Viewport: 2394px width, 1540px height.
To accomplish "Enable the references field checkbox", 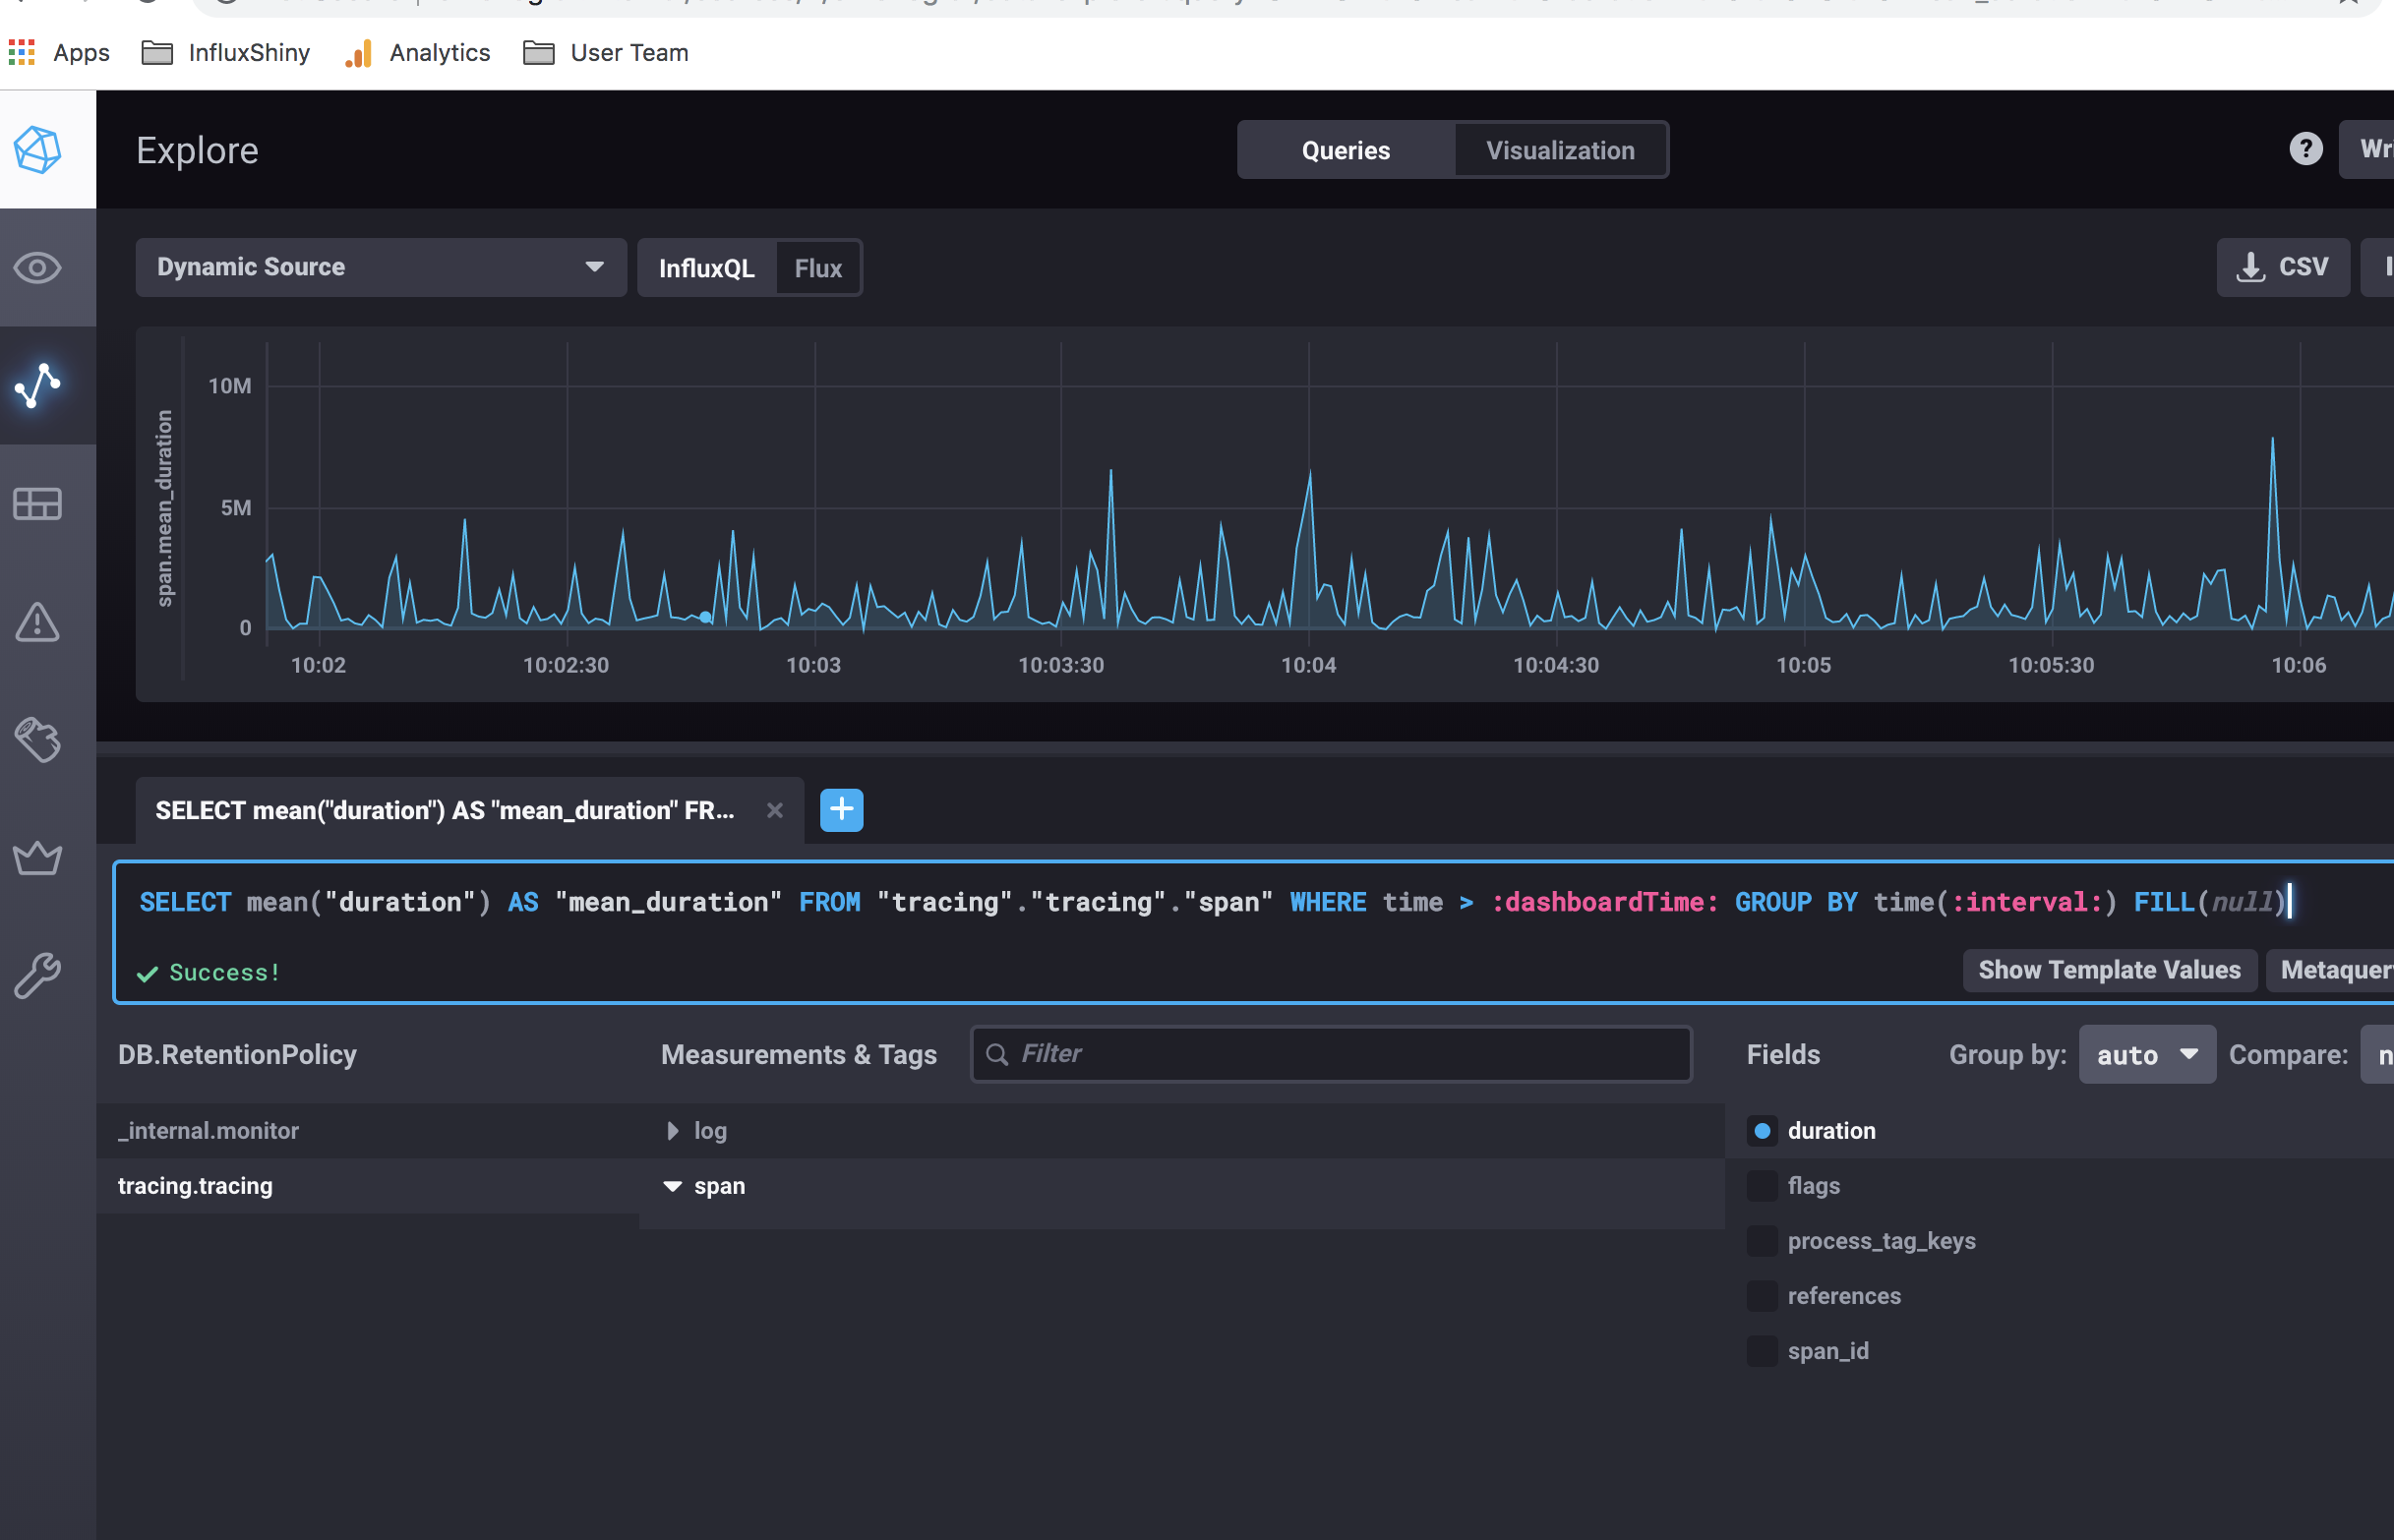I will [1762, 1295].
